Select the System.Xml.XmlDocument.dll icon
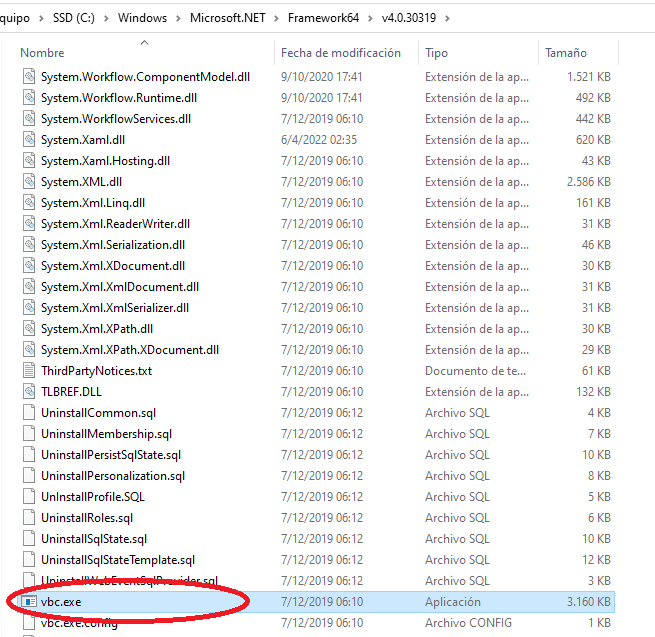This screenshot has width=655, height=637. pos(29,287)
